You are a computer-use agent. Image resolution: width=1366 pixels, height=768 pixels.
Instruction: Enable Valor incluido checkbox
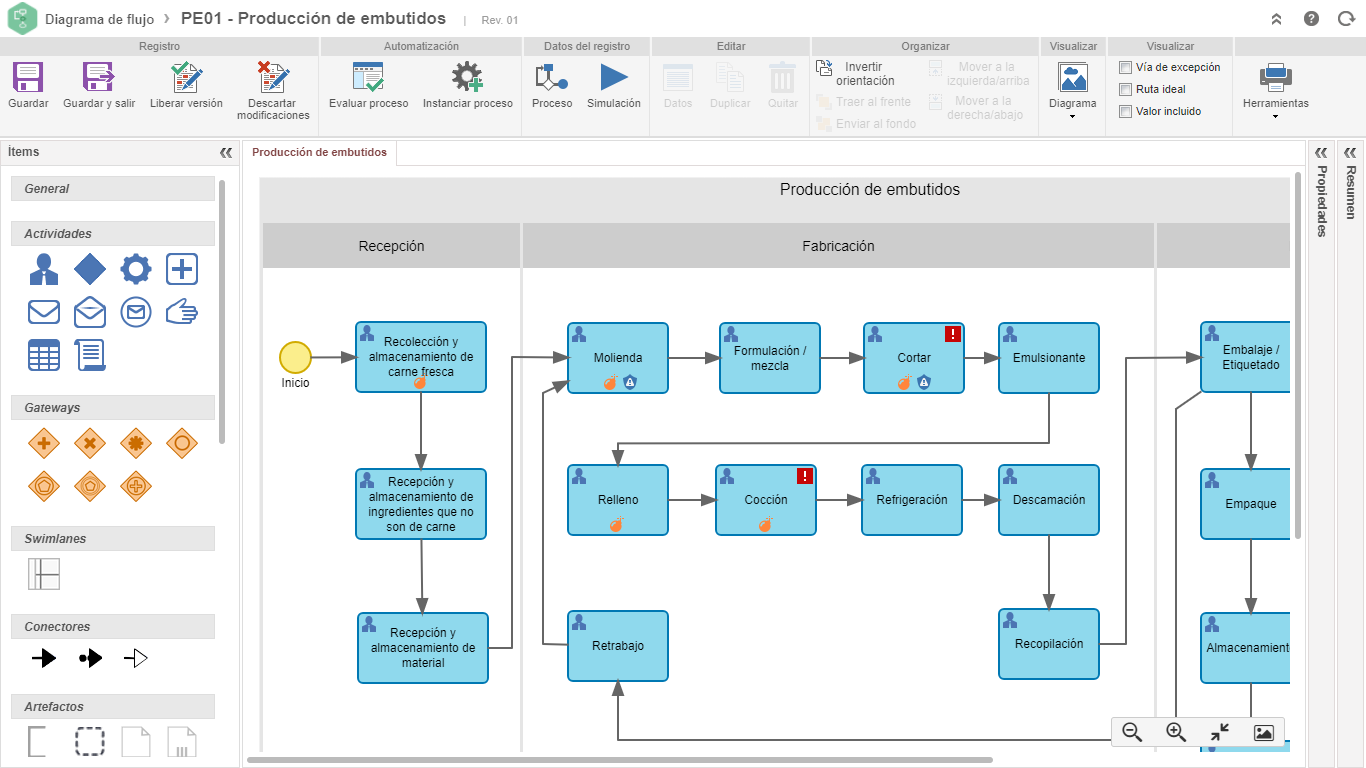point(1125,112)
